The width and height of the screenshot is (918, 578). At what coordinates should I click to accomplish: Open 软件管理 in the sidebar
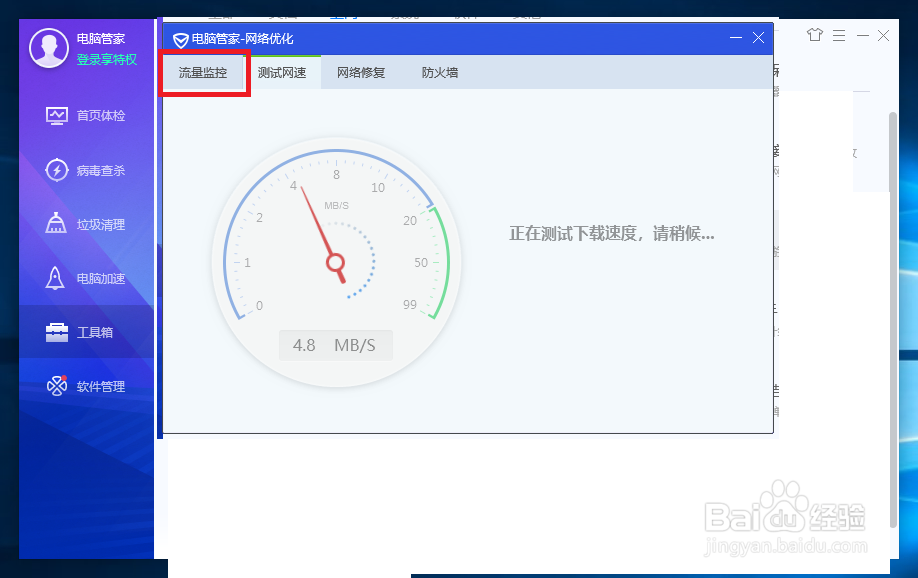[x=87, y=386]
